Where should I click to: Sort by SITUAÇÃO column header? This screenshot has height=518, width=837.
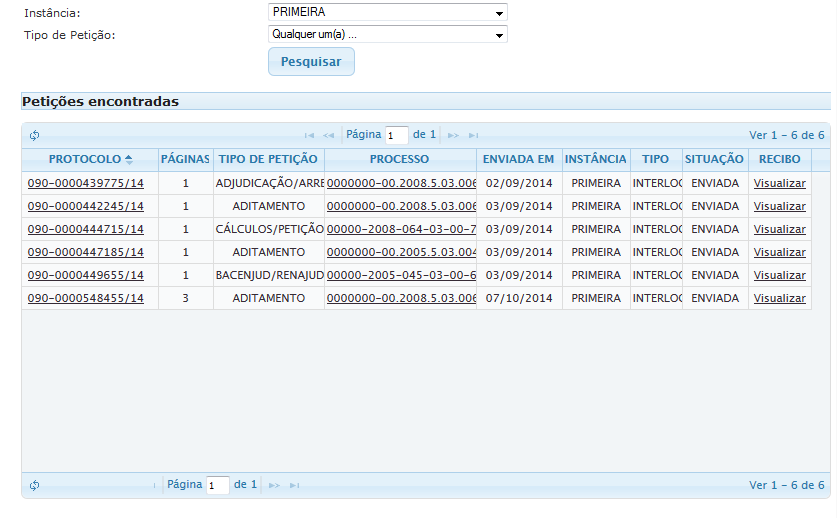point(714,159)
